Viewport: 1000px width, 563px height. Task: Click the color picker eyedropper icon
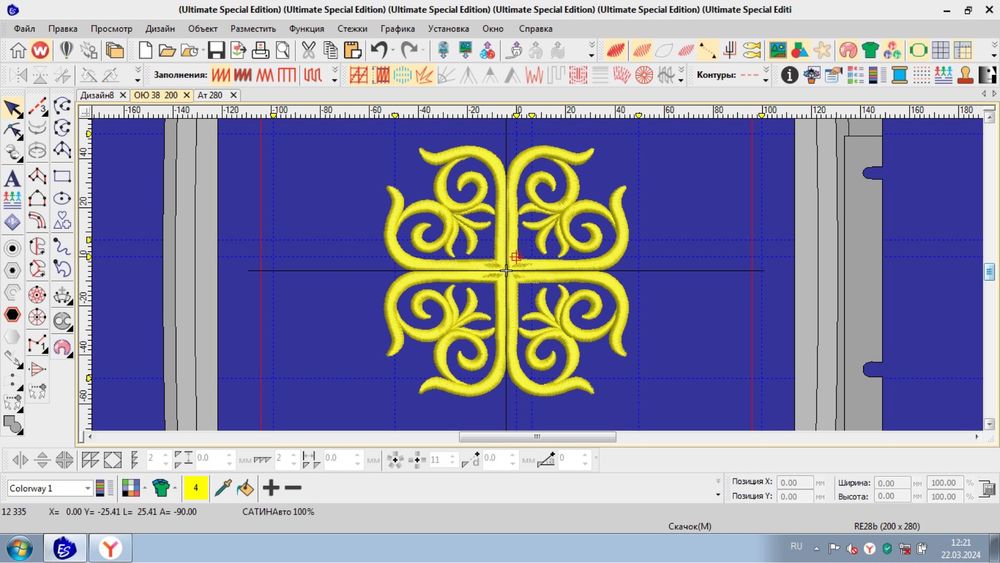(x=224, y=488)
